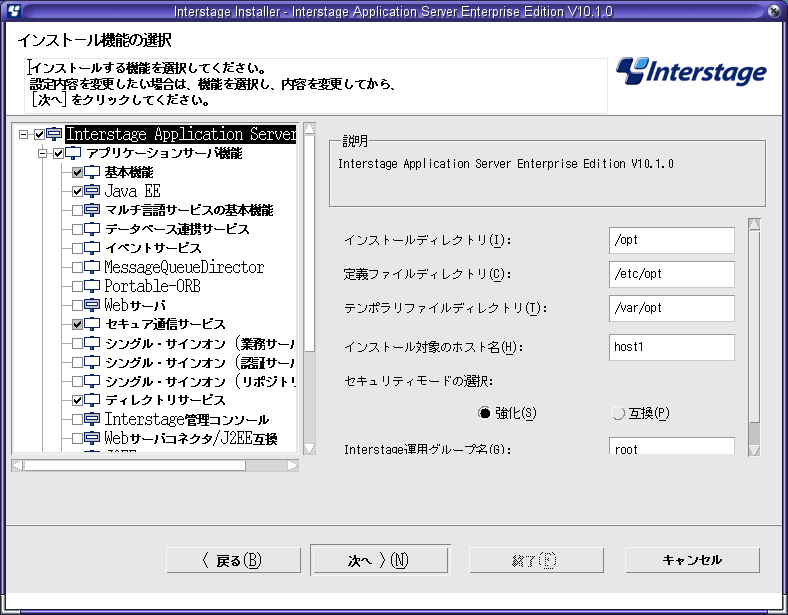The height and width of the screenshot is (615, 788).
Task: Click the tree vertical scrollbar down arrow
Action: (x=310, y=449)
